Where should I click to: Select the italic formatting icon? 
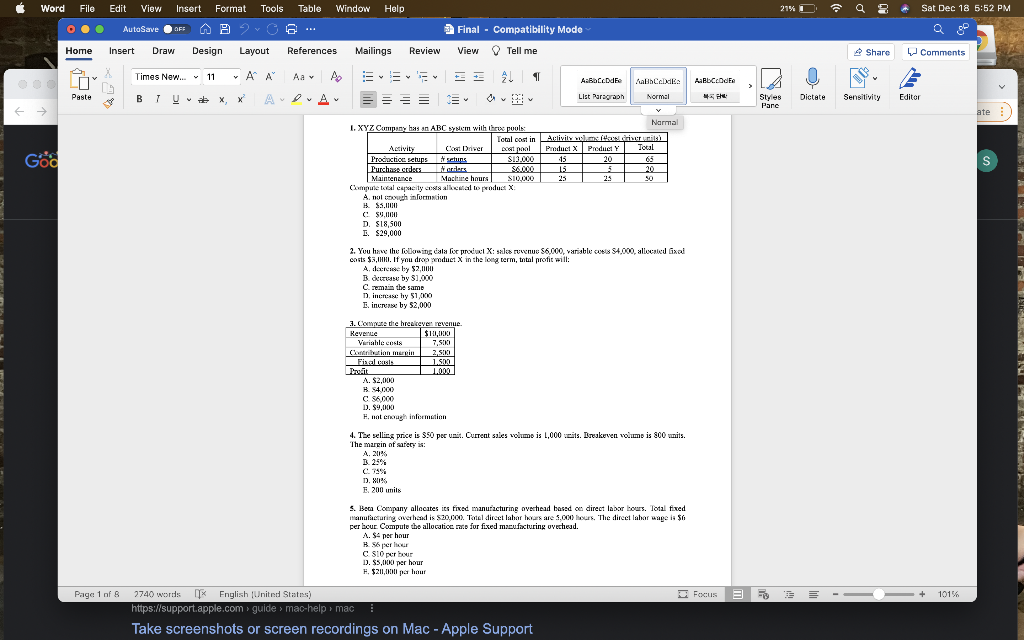click(157, 98)
